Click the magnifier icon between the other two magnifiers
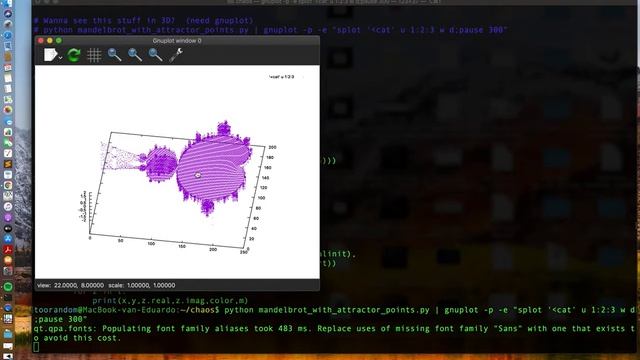The width and height of the screenshot is (640, 360). [135, 55]
